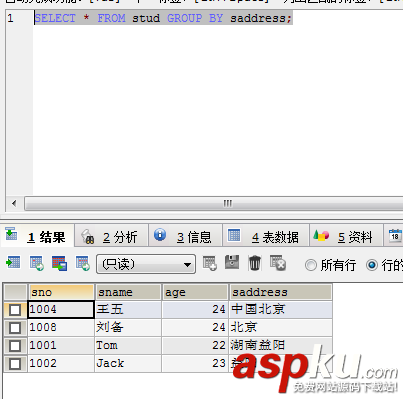Select the cell containing Jack
The image size is (403, 399).
point(128,363)
